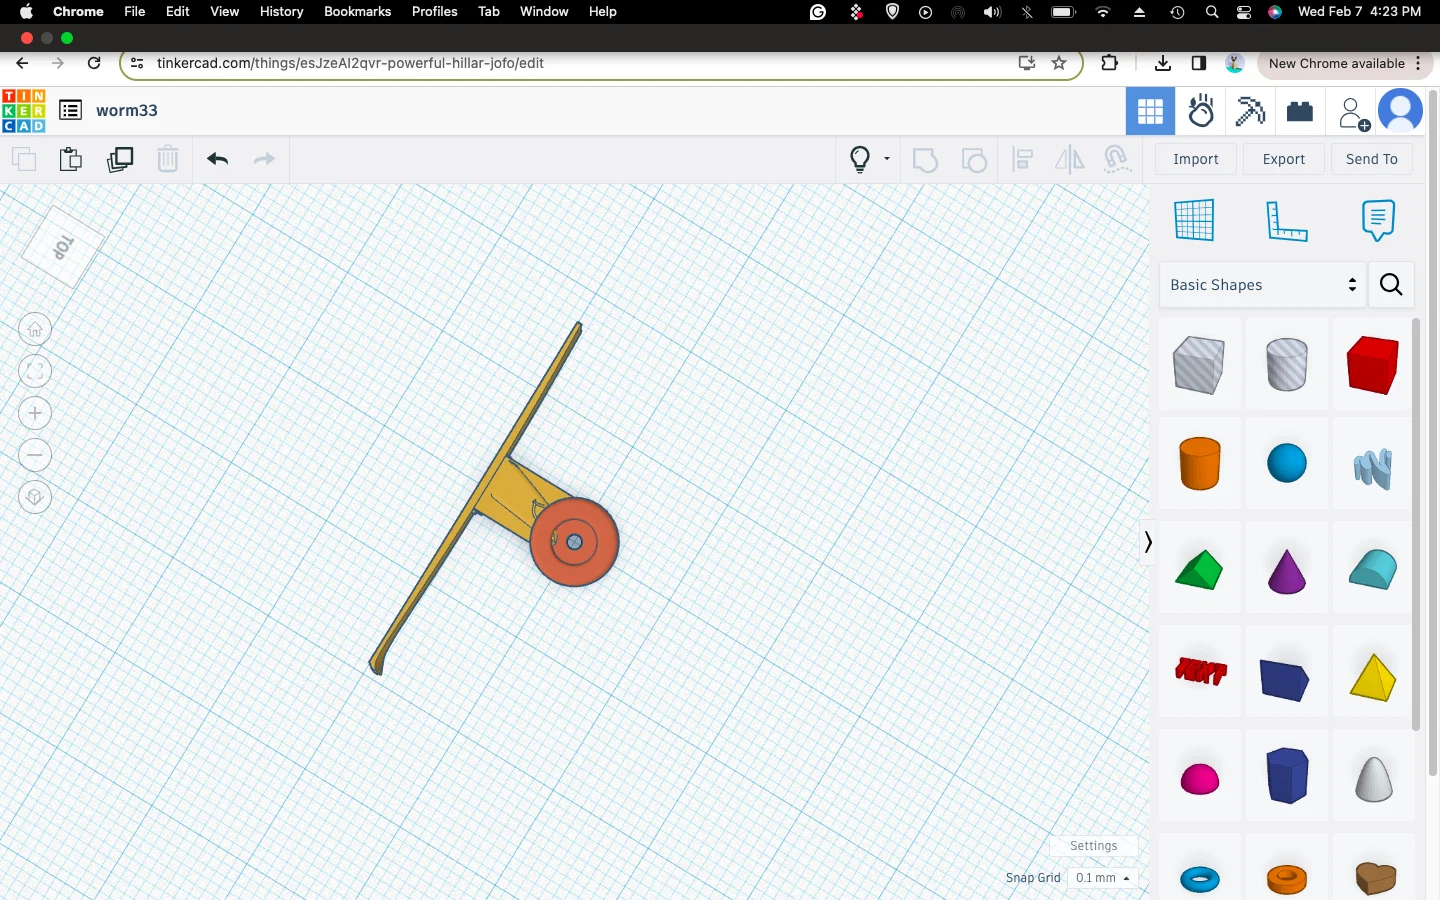Open the lightbulb visibility dropdown arrow
This screenshot has width=1440, height=900.
click(887, 159)
